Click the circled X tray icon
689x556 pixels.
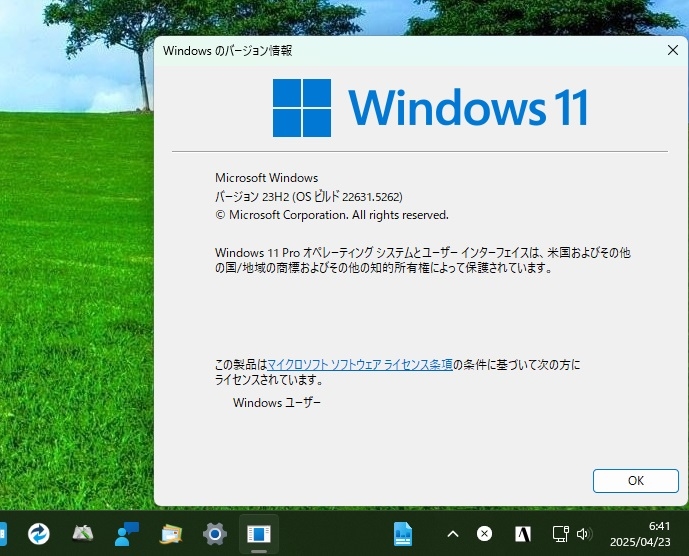click(485, 534)
